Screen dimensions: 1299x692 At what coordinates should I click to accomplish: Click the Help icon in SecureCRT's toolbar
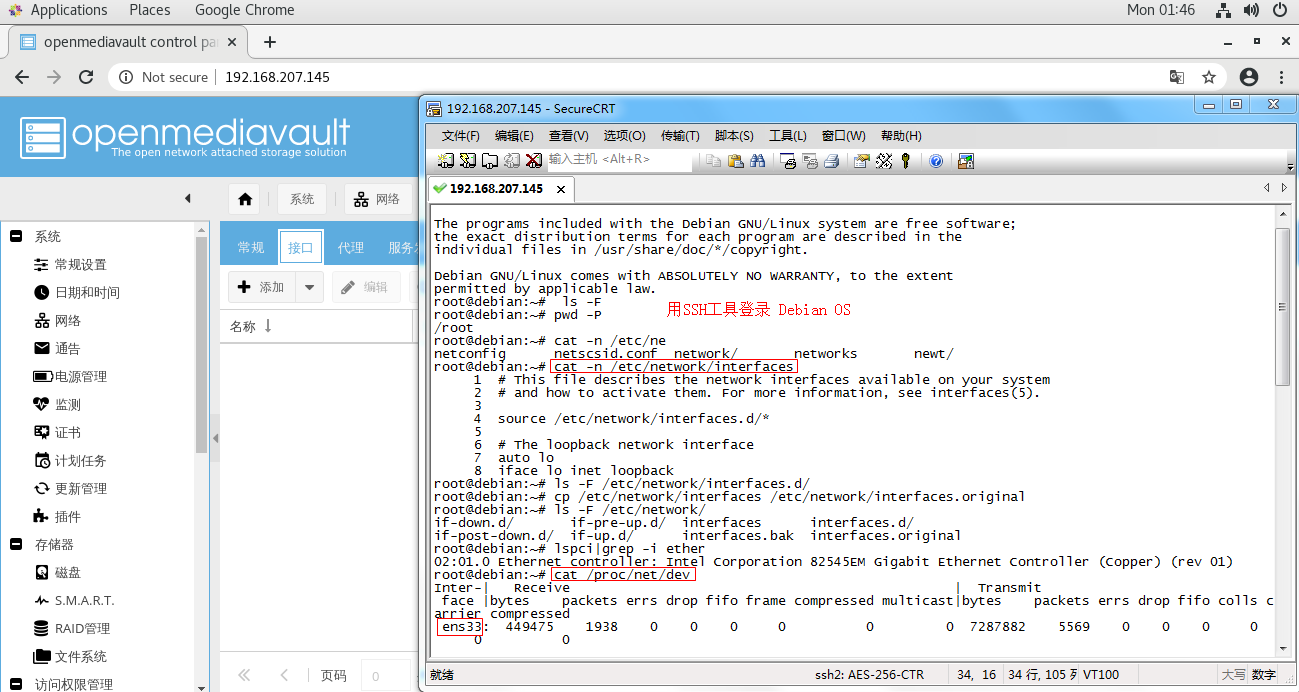[x=935, y=160]
